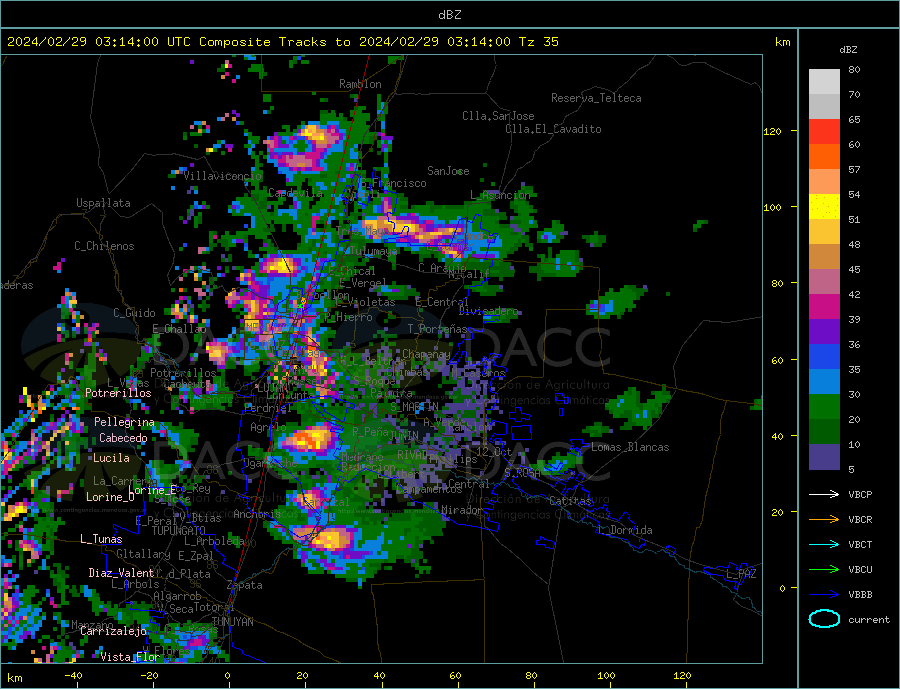Image resolution: width=900 pixels, height=689 pixels.
Task: Click the Vista_Flor place label
Action: pyautogui.click(x=130, y=657)
